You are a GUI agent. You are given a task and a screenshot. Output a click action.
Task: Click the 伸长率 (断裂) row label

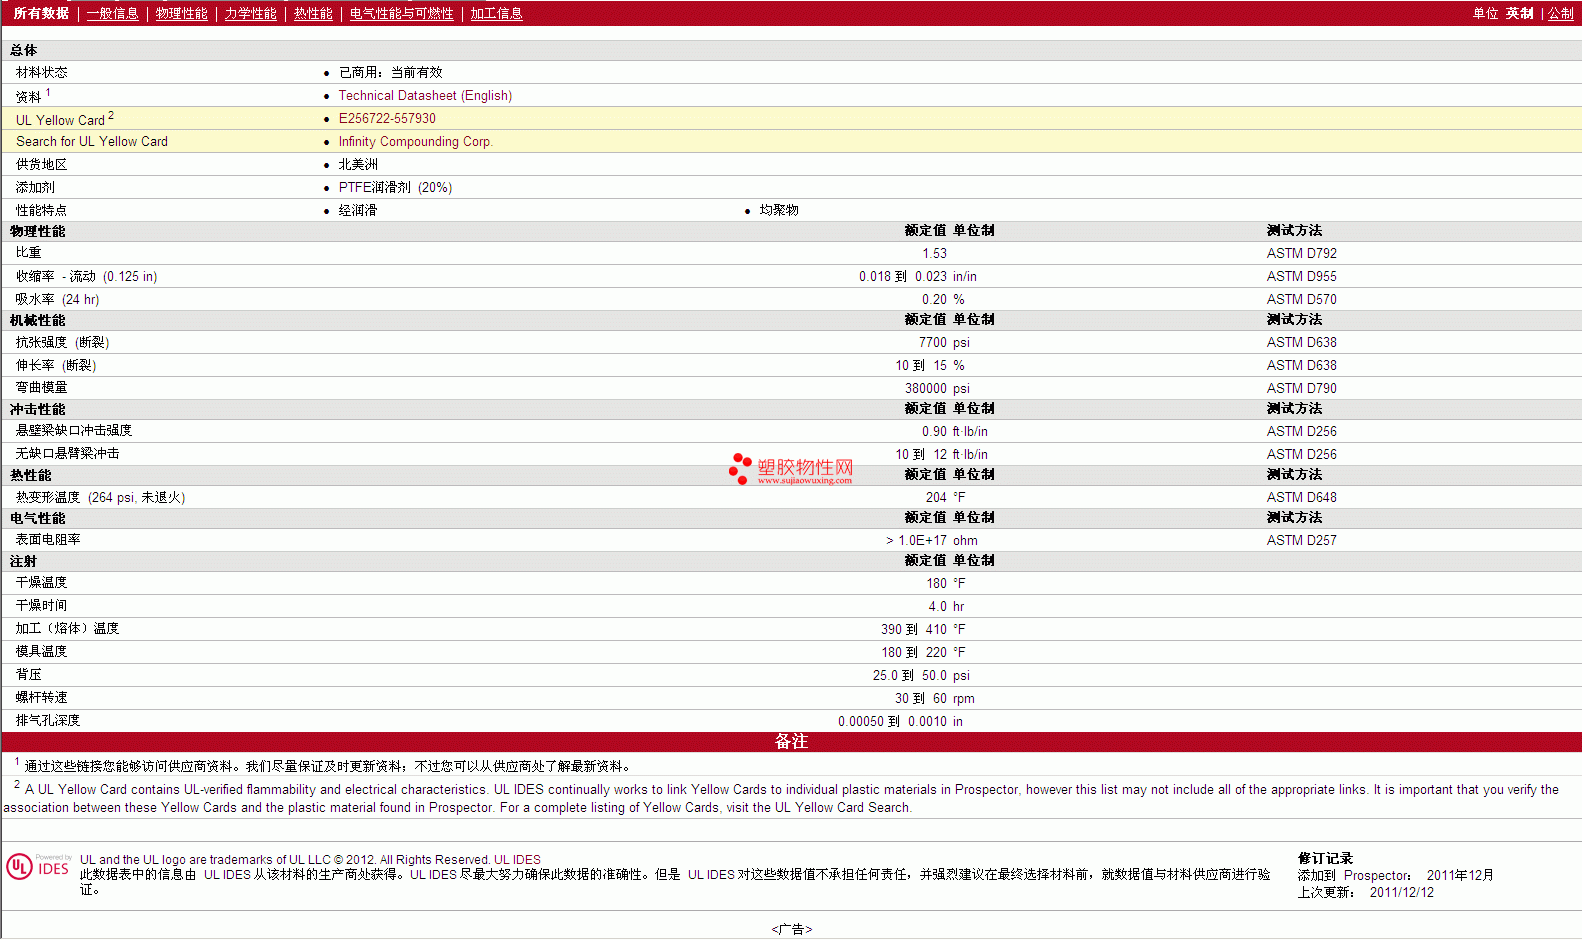click(56, 365)
